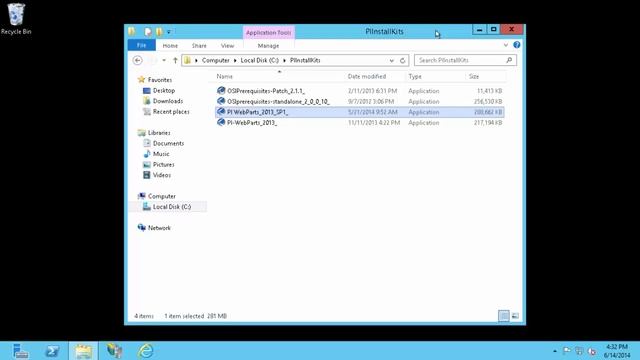Open Desktop in the navigation pane
The image size is (640, 360).
pyautogui.click(x=164, y=91)
